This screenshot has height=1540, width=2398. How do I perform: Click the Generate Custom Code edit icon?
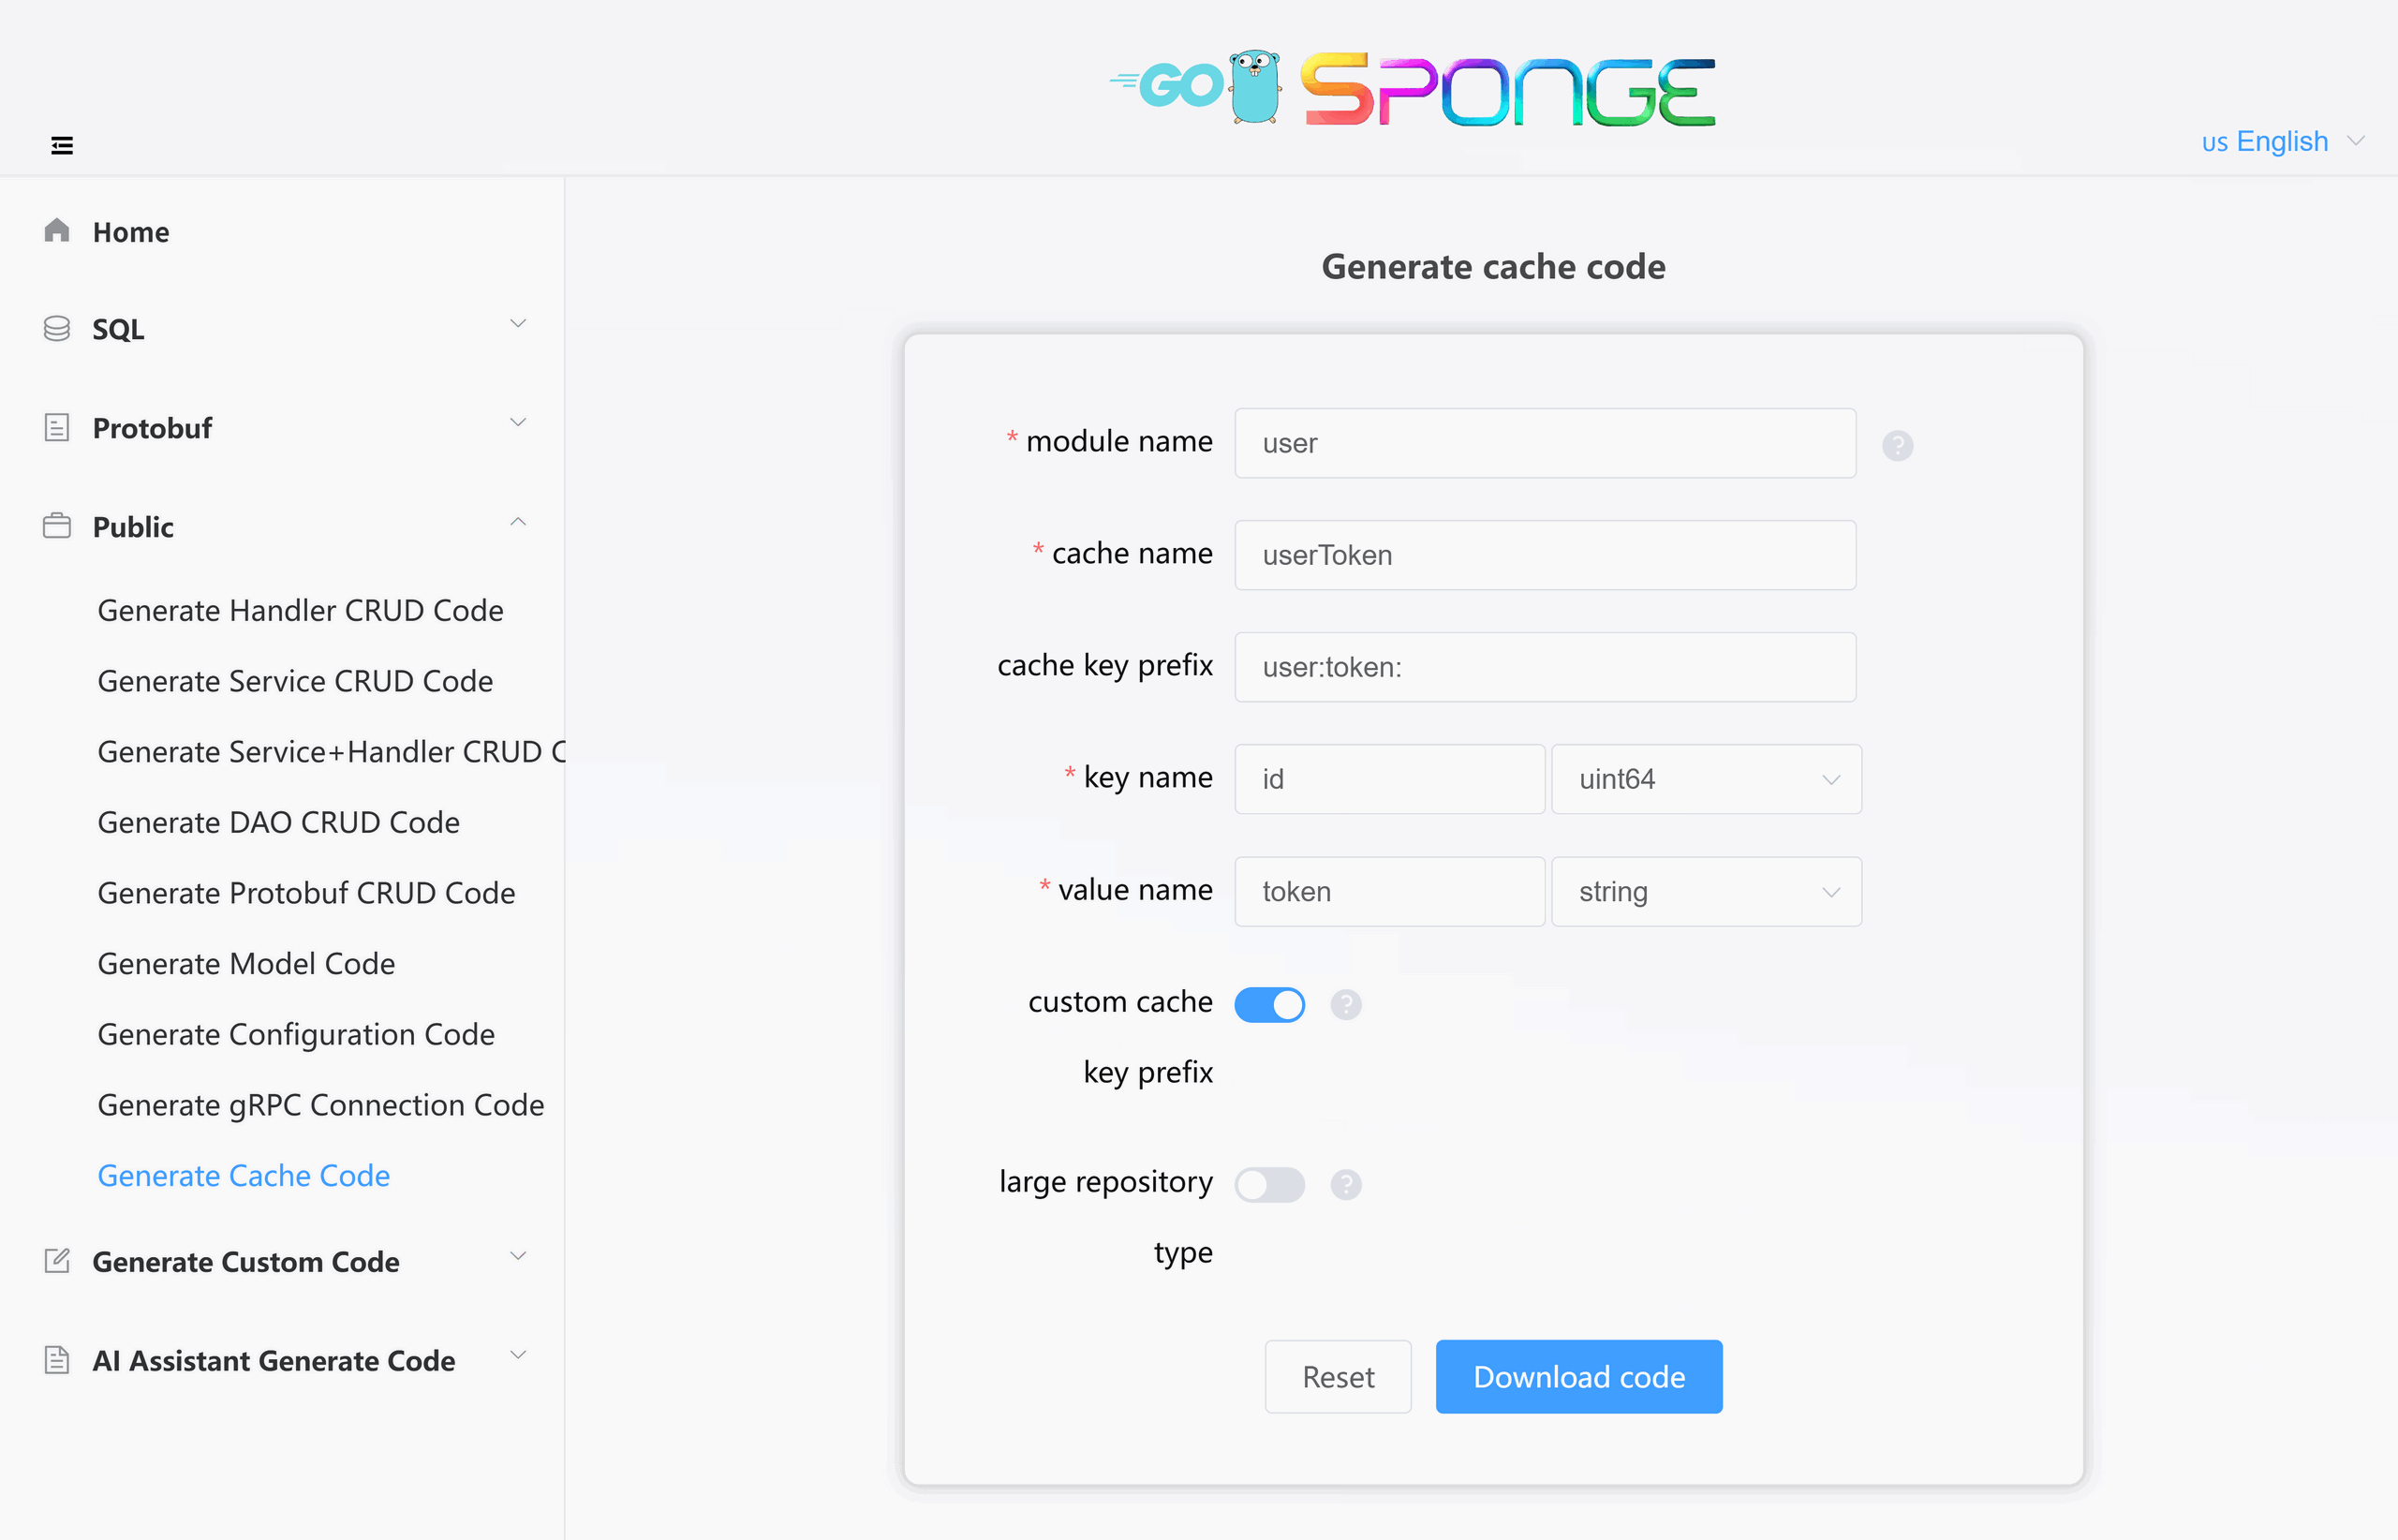coord(57,1261)
